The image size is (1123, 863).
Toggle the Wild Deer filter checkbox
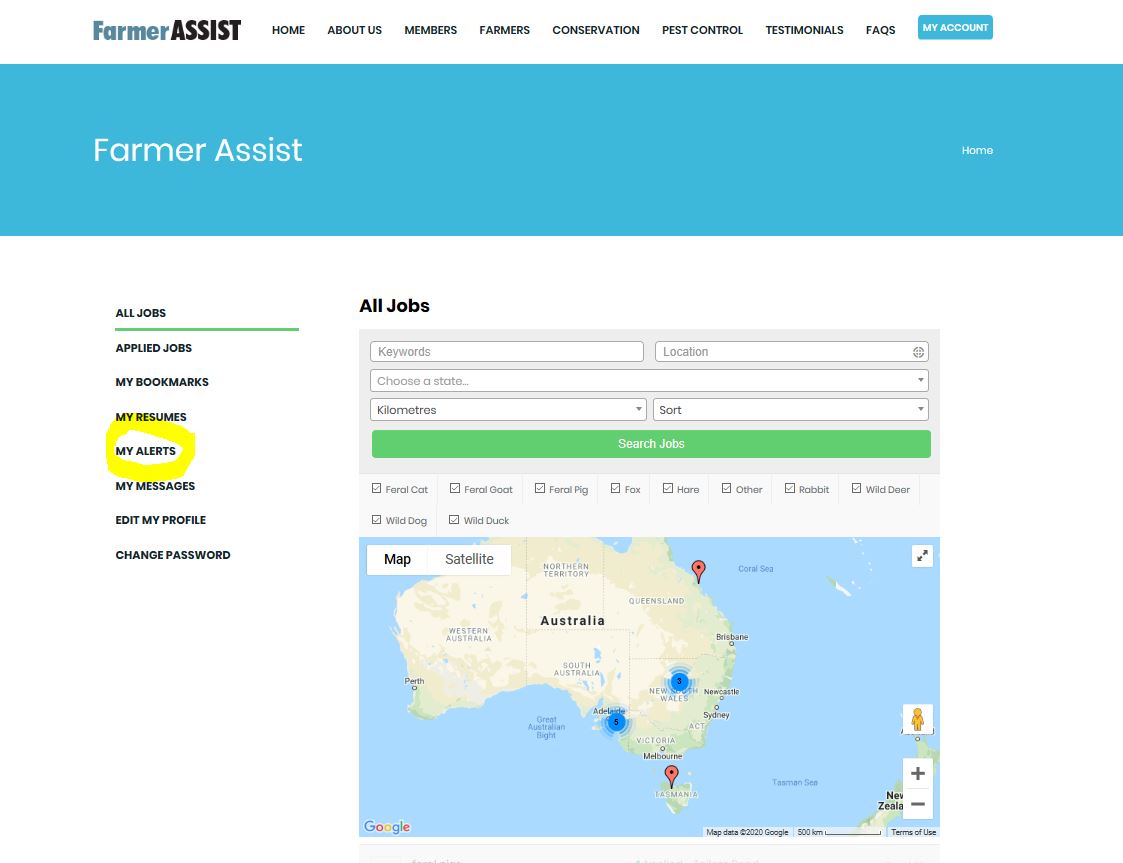coord(857,489)
